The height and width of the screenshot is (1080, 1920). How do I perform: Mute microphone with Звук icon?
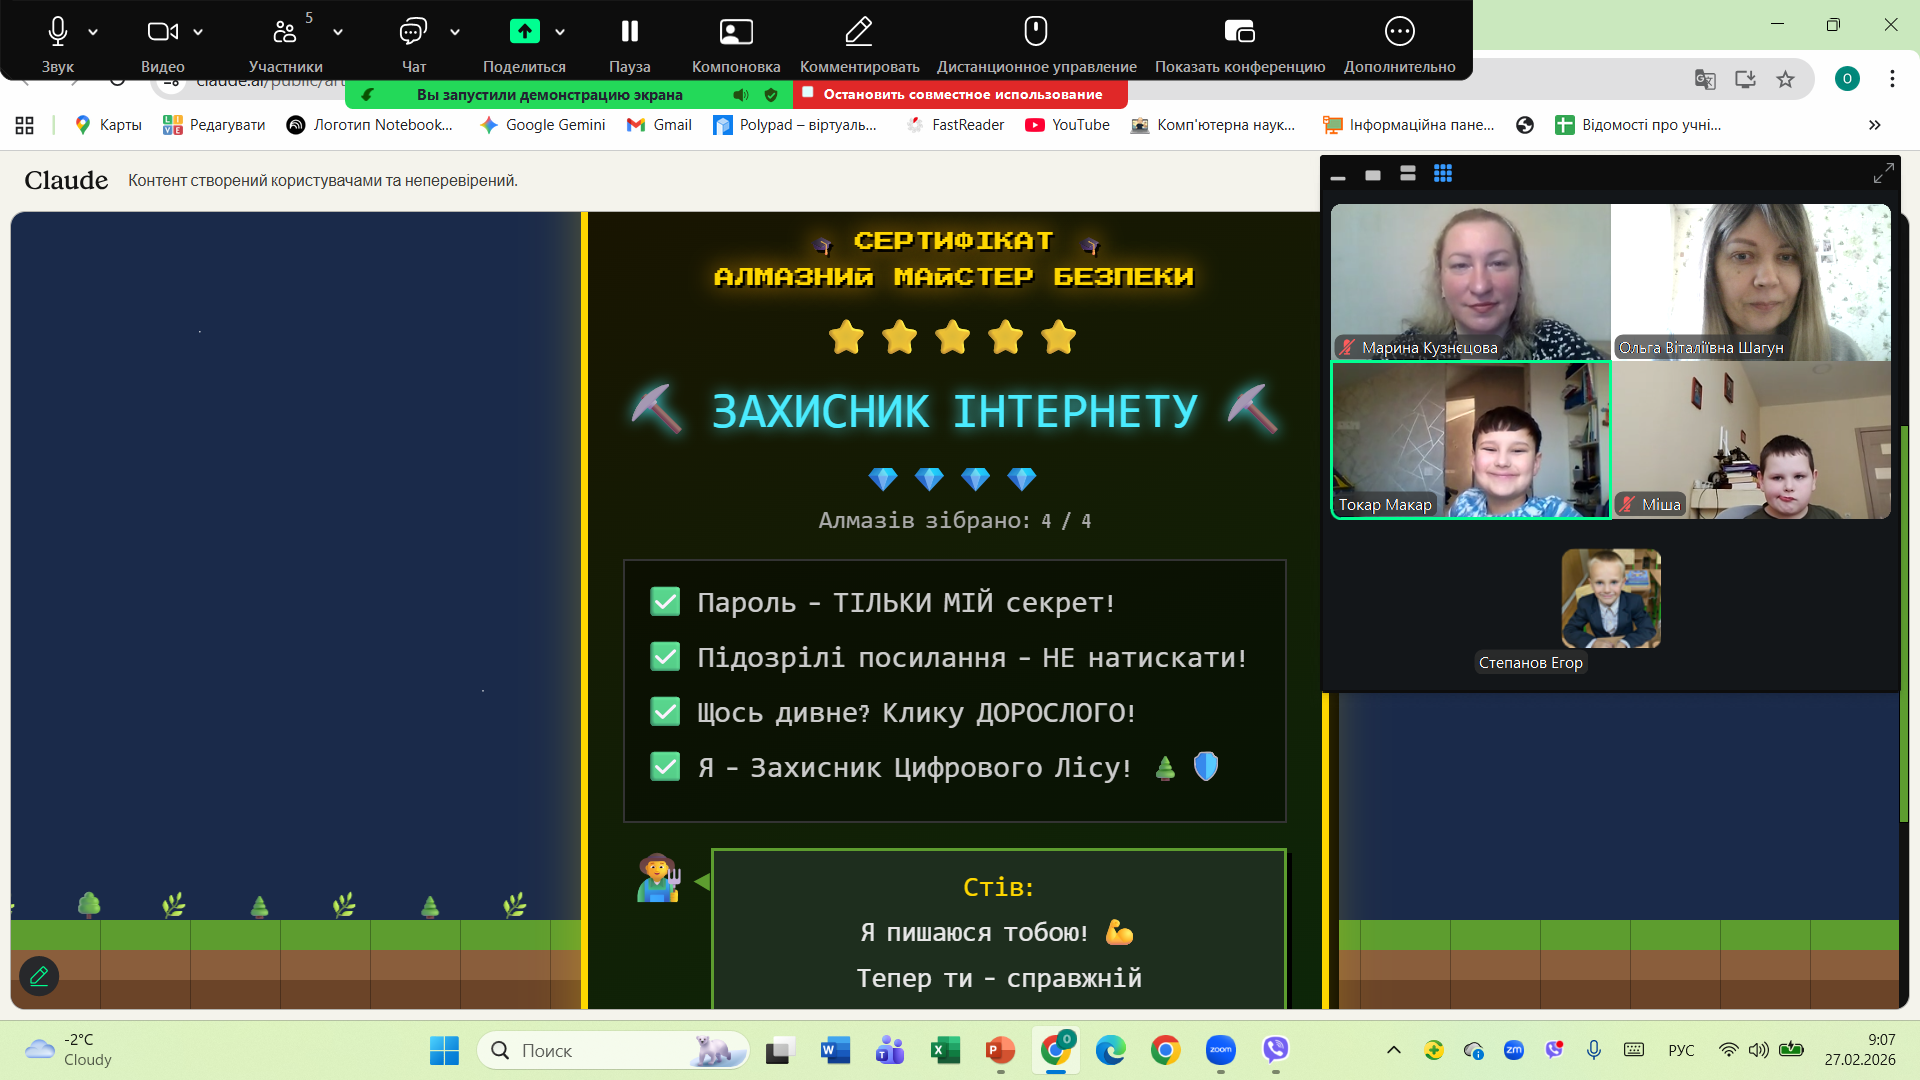click(57, 32)
